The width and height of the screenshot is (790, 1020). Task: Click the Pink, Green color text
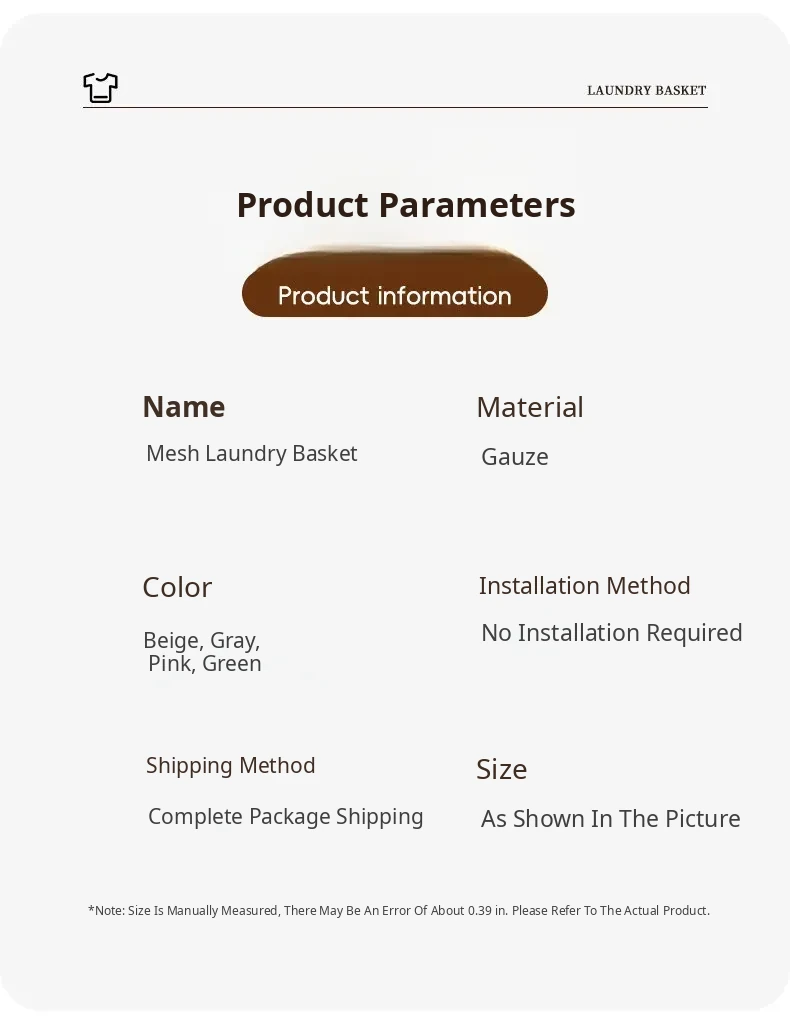tap(204, 664)
